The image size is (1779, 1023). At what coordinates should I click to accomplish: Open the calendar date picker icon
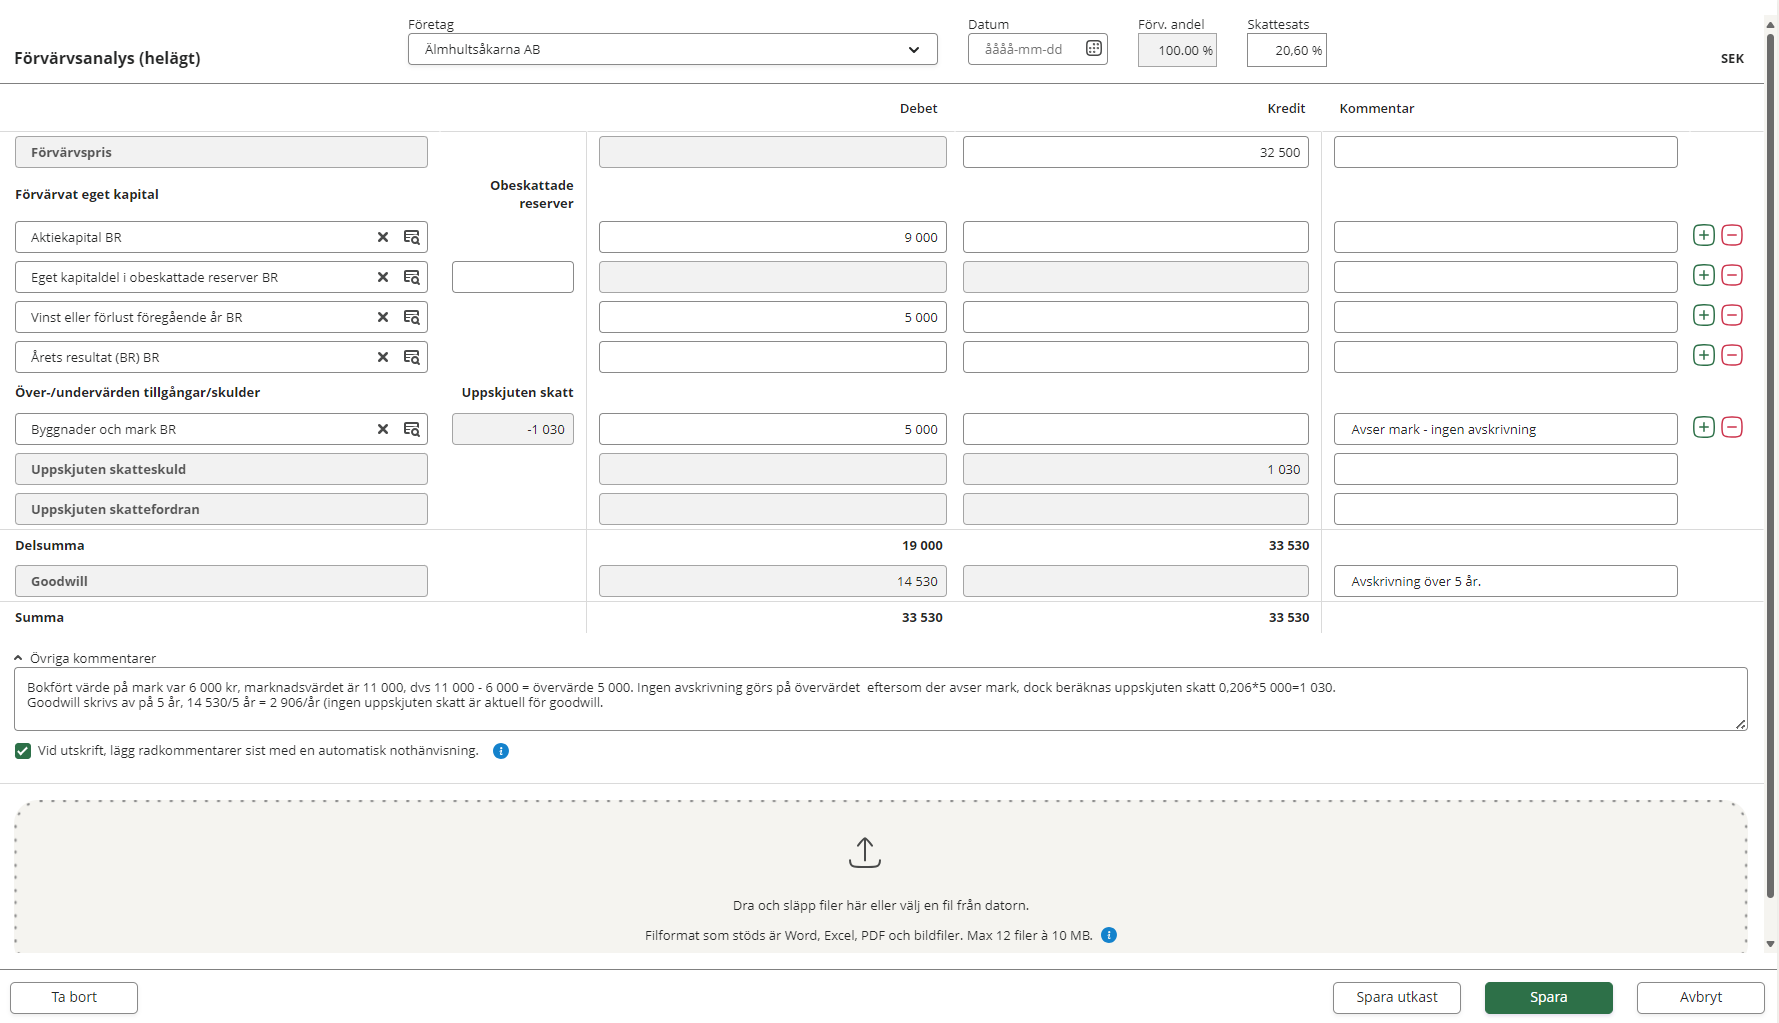pos(1093,49)
